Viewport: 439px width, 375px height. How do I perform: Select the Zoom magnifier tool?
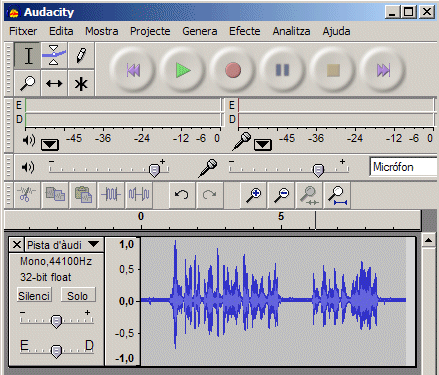click(27, 83)
